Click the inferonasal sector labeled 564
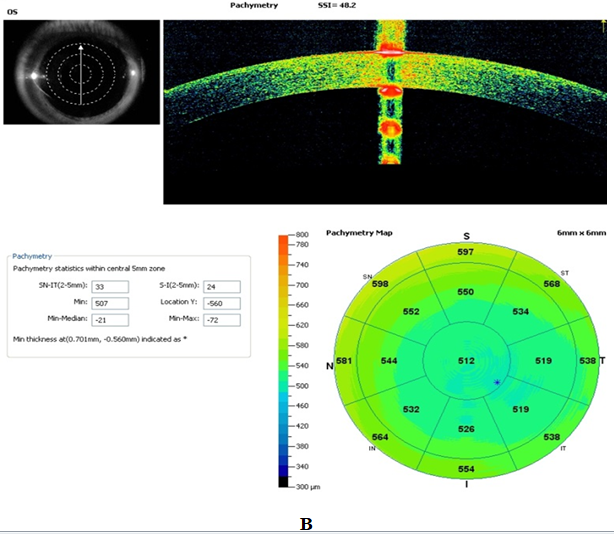 coord(380,437)
